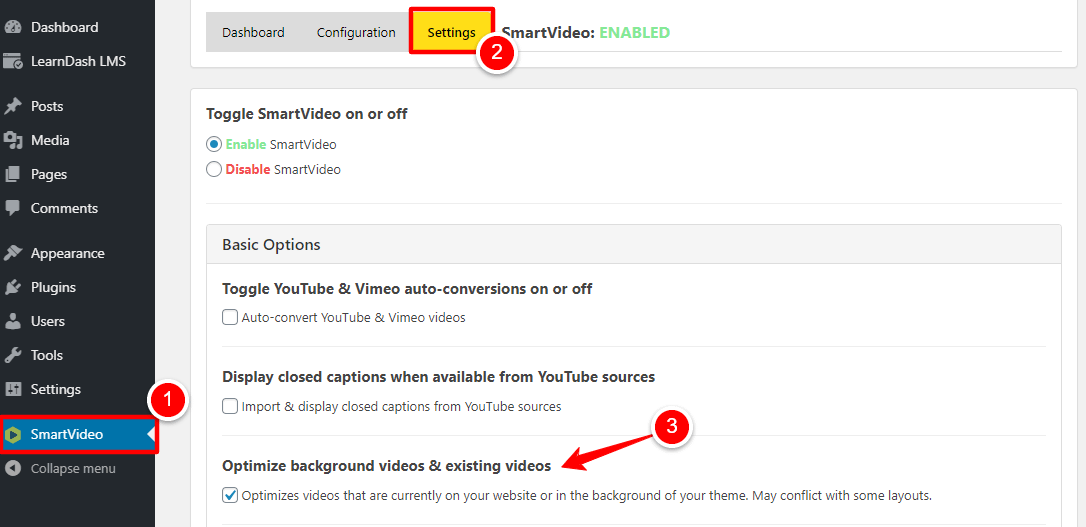The width and height of the screenshot is (1086, 527).
Task: Click the Plugins plug icon
Action: coord(12,287)
